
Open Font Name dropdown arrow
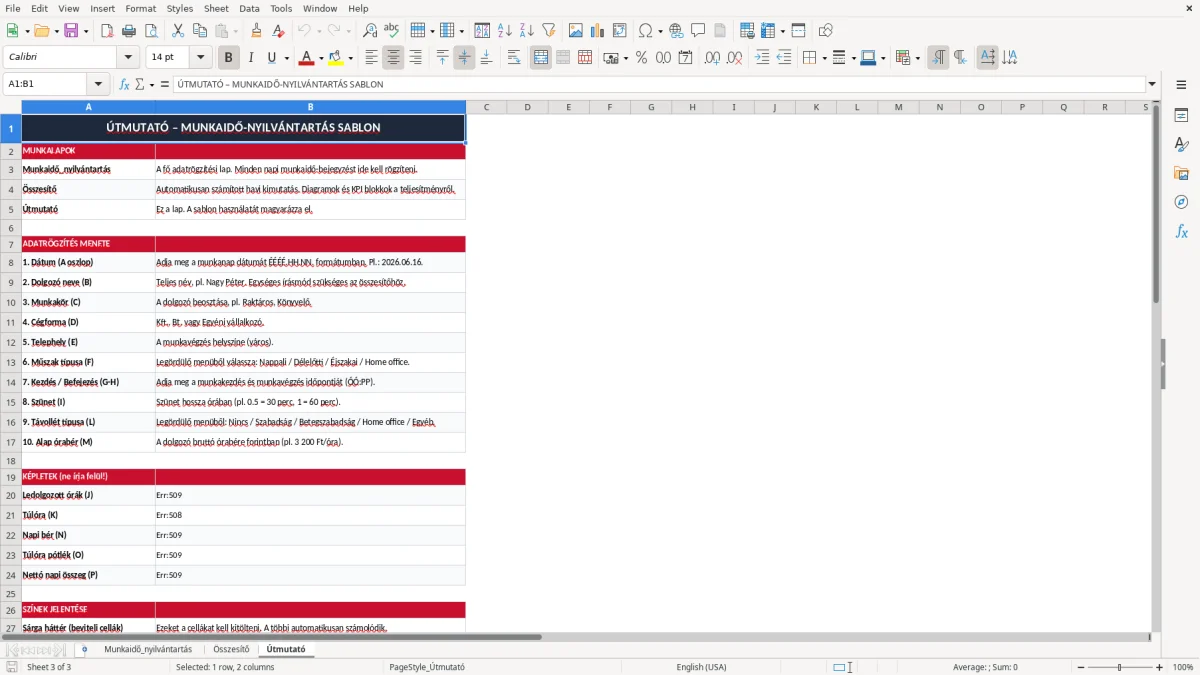click(127, 58)
